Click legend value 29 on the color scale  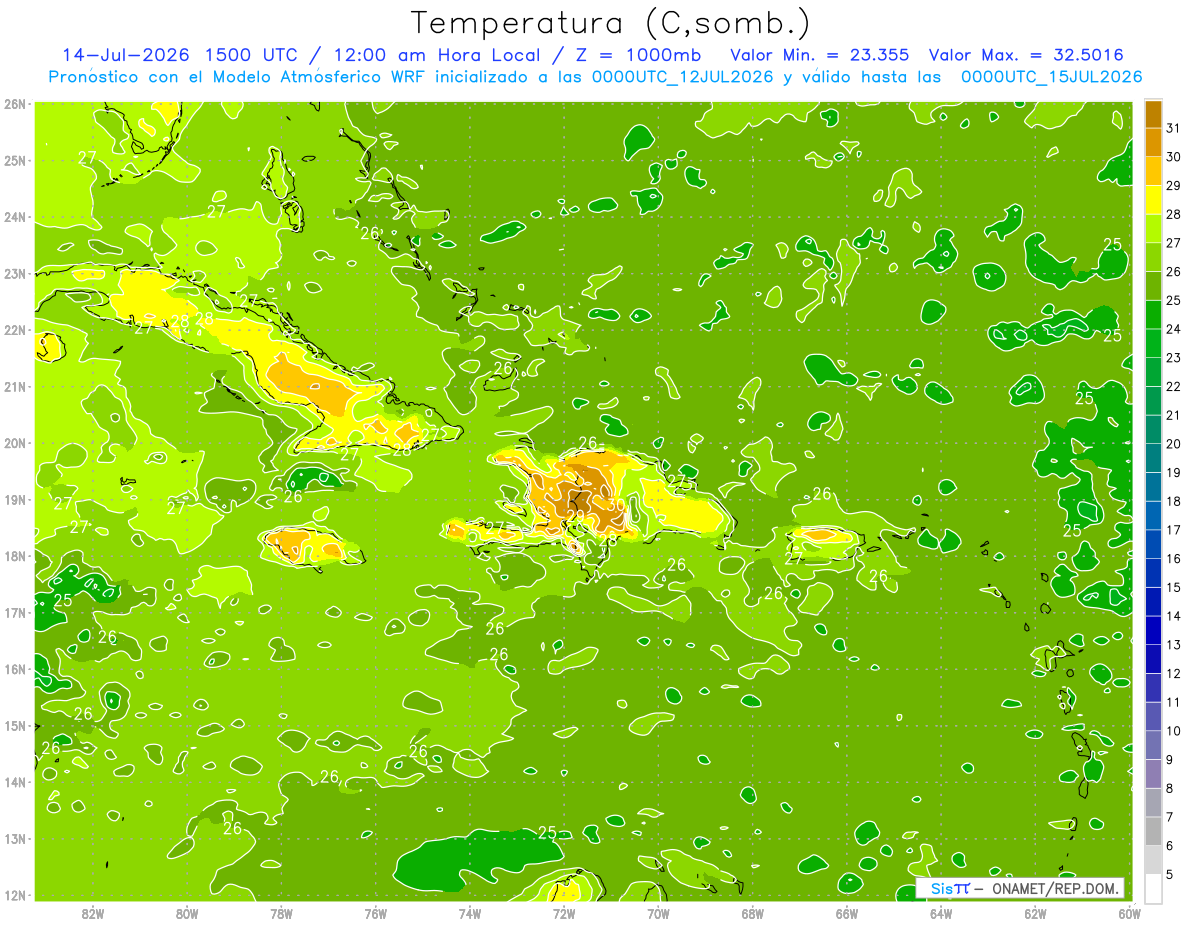pyautogui.click(x=1175, y=186)
